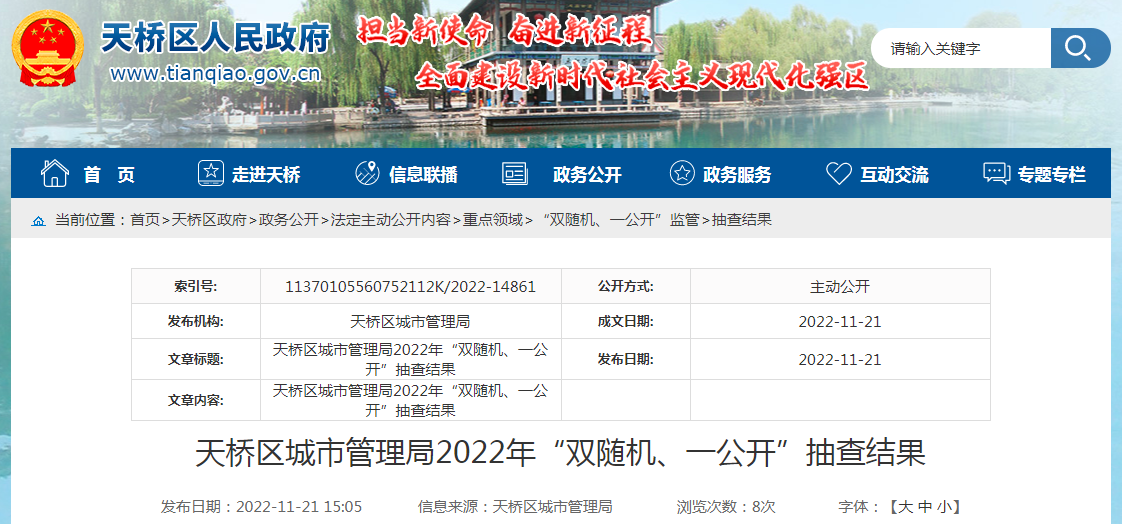
Task: Open the 政务公开 navigation menu
Action: click(587, 174)
